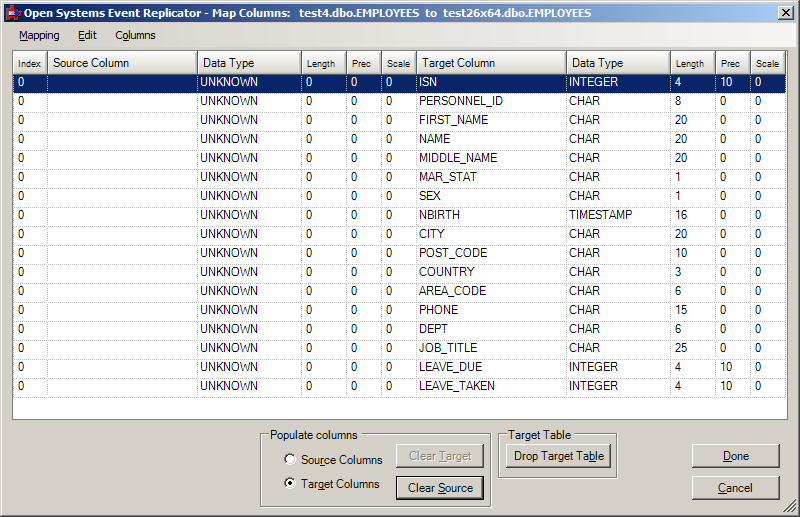The height and width of the screenshot is (517, 800).
Task: Click the Clear Target button
Action: pos(440,456)
